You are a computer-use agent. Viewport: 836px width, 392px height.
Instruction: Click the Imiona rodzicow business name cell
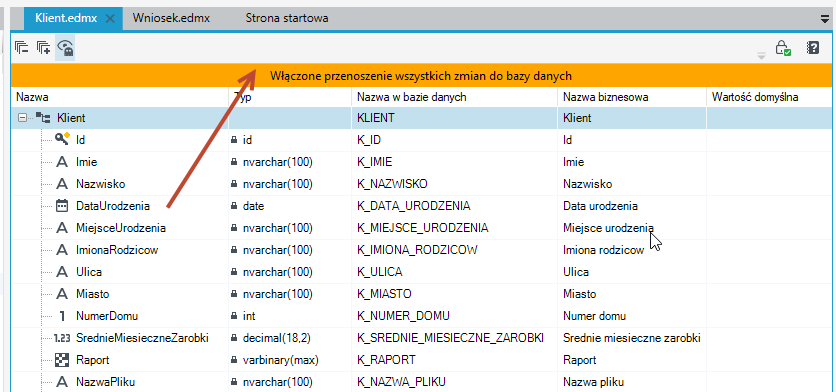[x=632, y=250]
